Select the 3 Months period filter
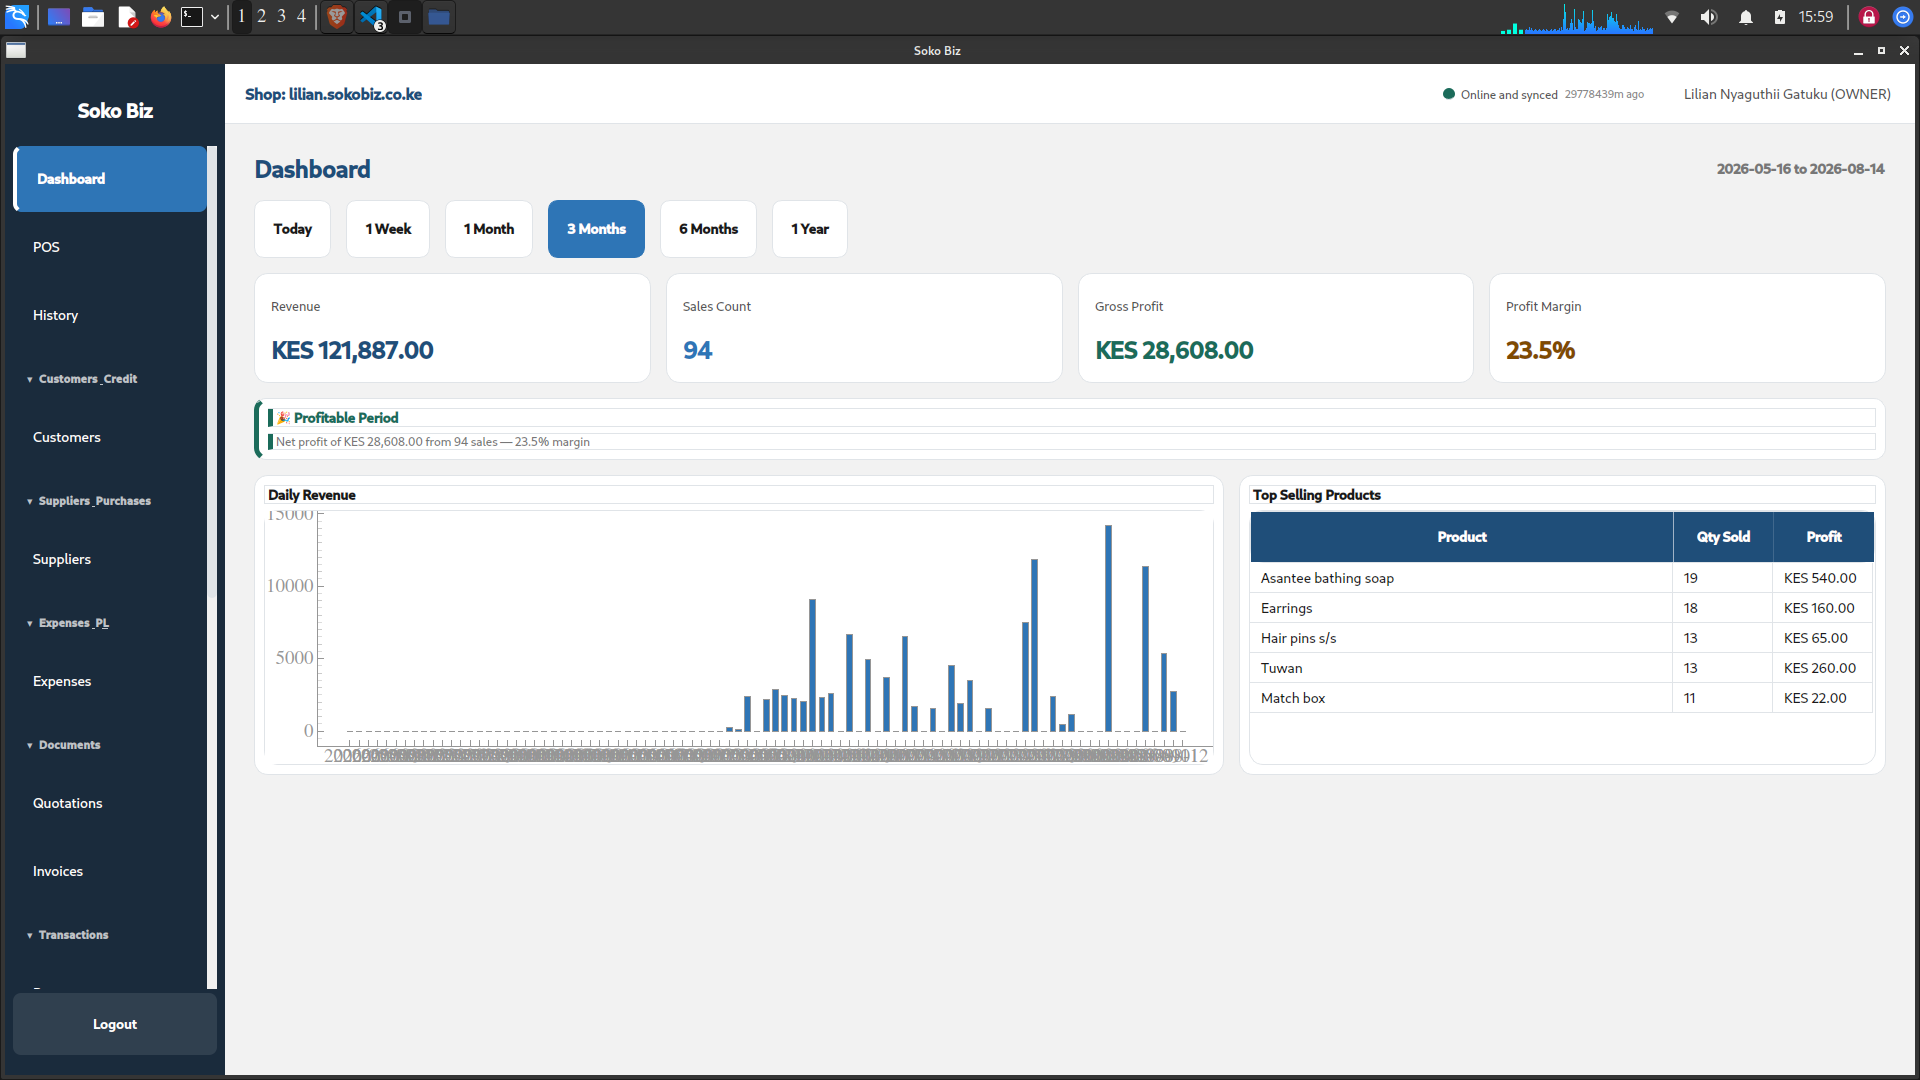 pyautogui.click(x=596, y=229)
